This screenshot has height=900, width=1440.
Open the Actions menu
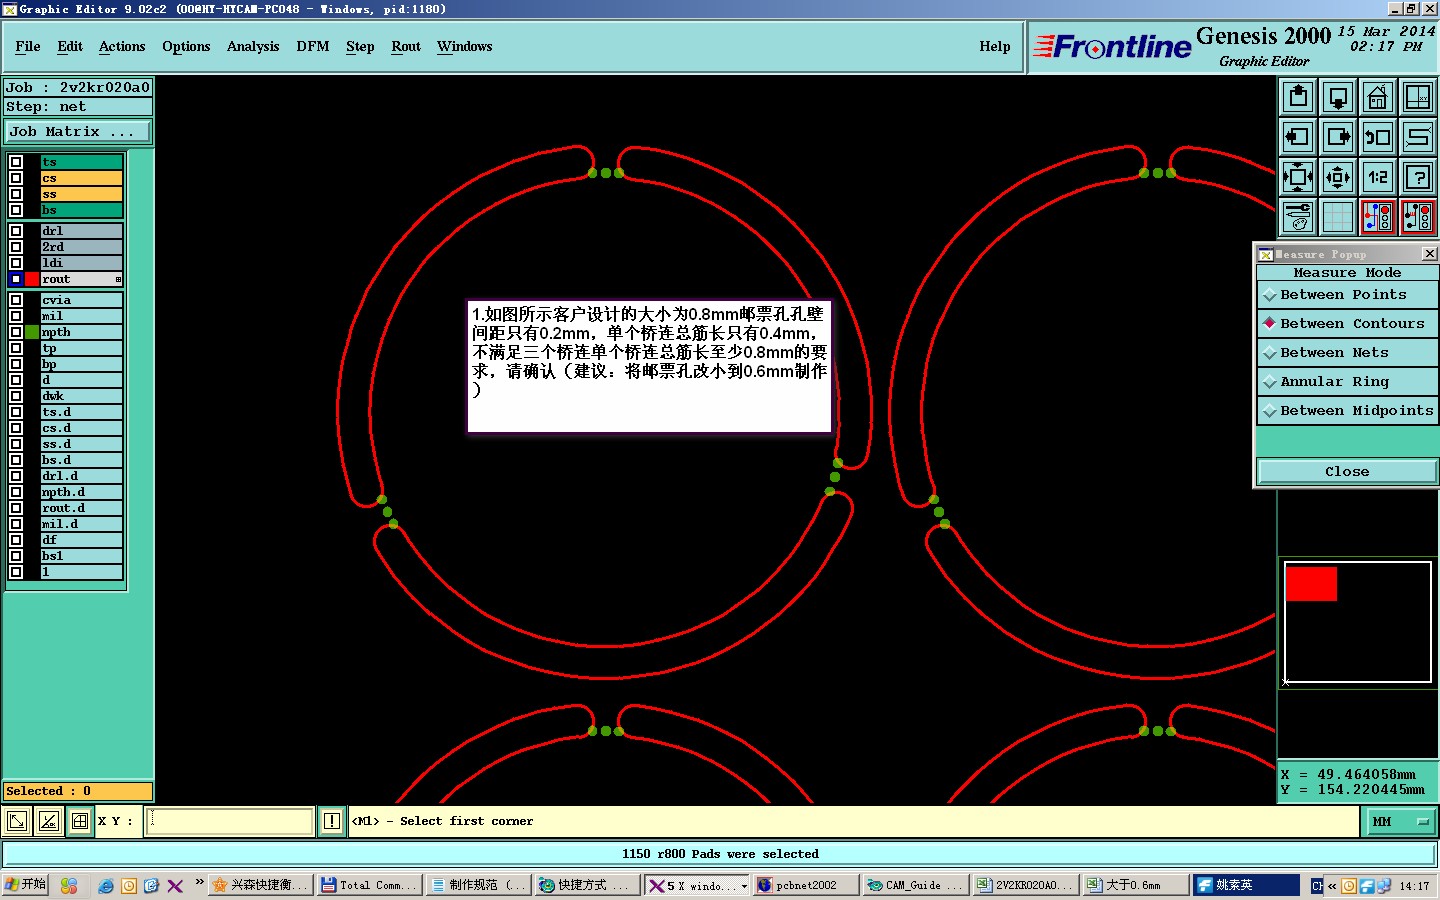pyautogui.click(x=122, y=47)
